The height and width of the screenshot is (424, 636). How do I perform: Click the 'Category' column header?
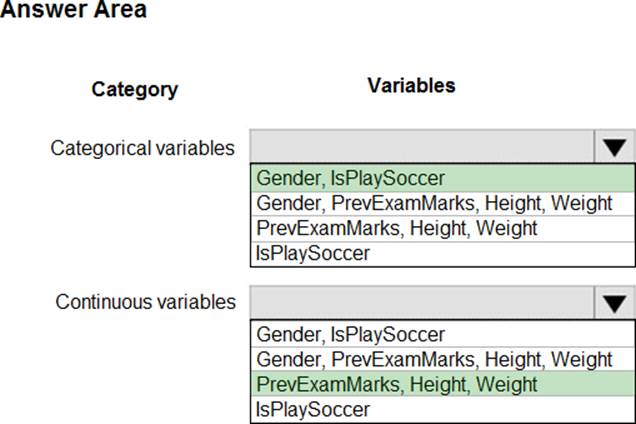pos(134,89)
